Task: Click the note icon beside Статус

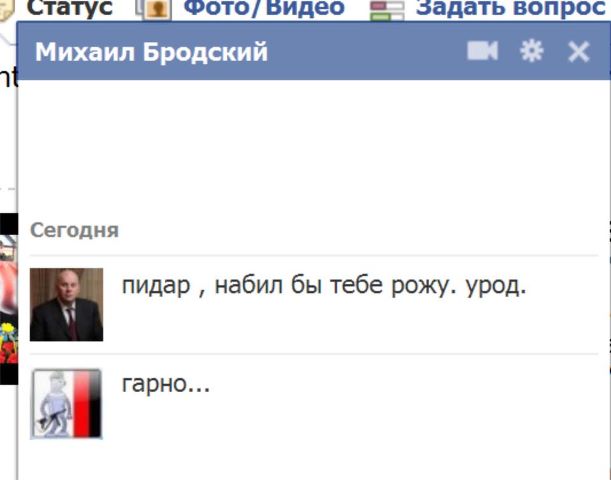Action: (7, 10)
